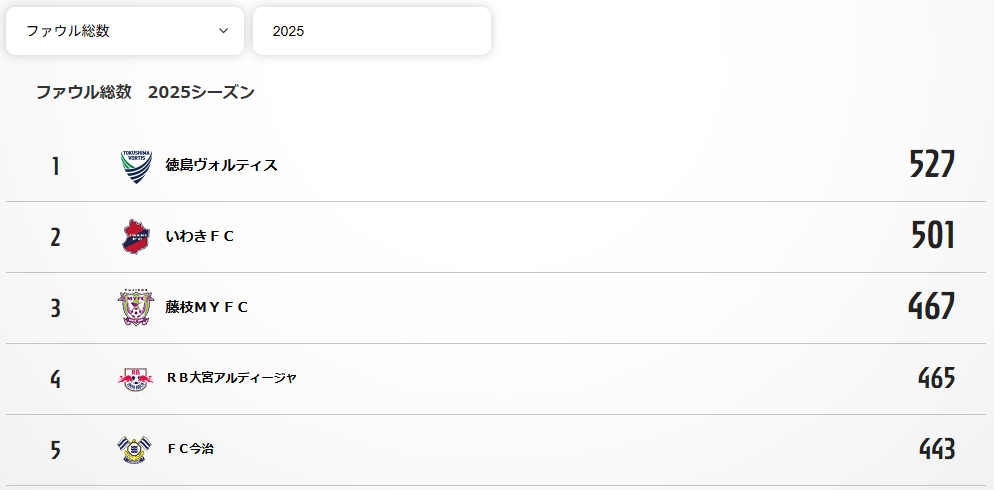Open the ファウル総数 stat category dropdown
994x490 pixels.
pos(125,31)
